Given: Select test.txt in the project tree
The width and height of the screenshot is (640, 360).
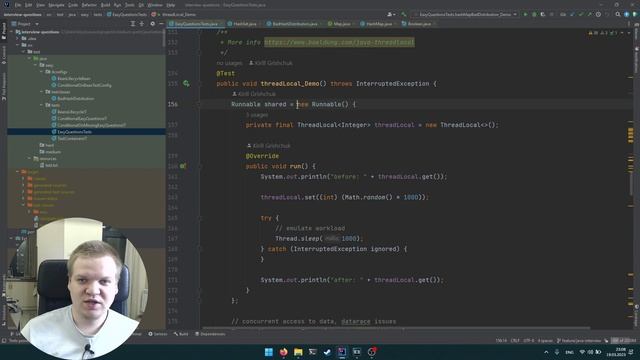Looking at the screenshot, I should 48,165.
